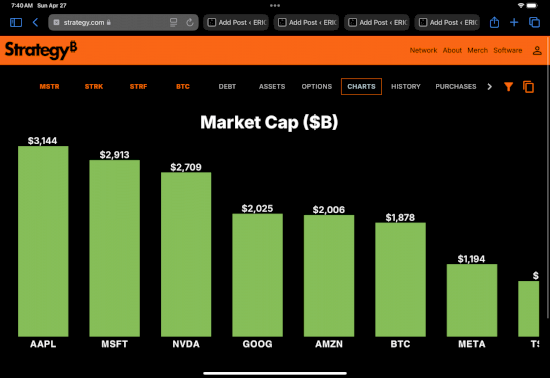This screenshot has height=378, width=550.
Task: Go back with the browser back arrow
Action: (35, 22)
